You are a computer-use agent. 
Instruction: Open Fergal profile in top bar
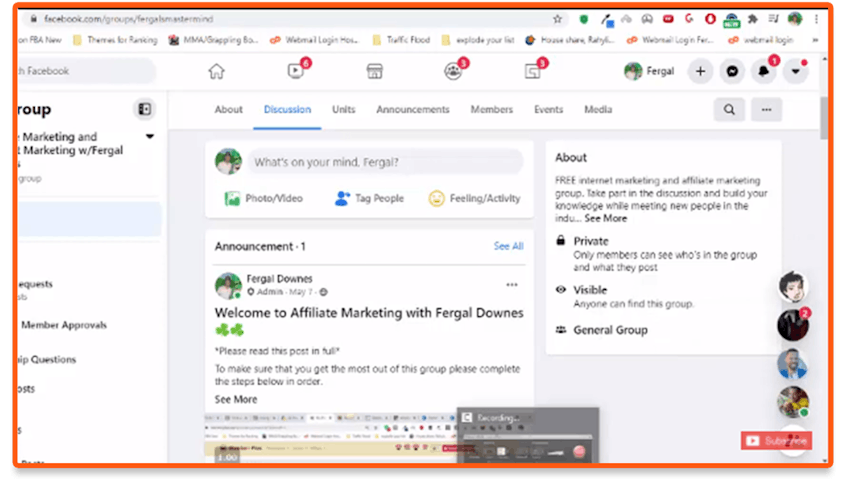tap(649, 71)
